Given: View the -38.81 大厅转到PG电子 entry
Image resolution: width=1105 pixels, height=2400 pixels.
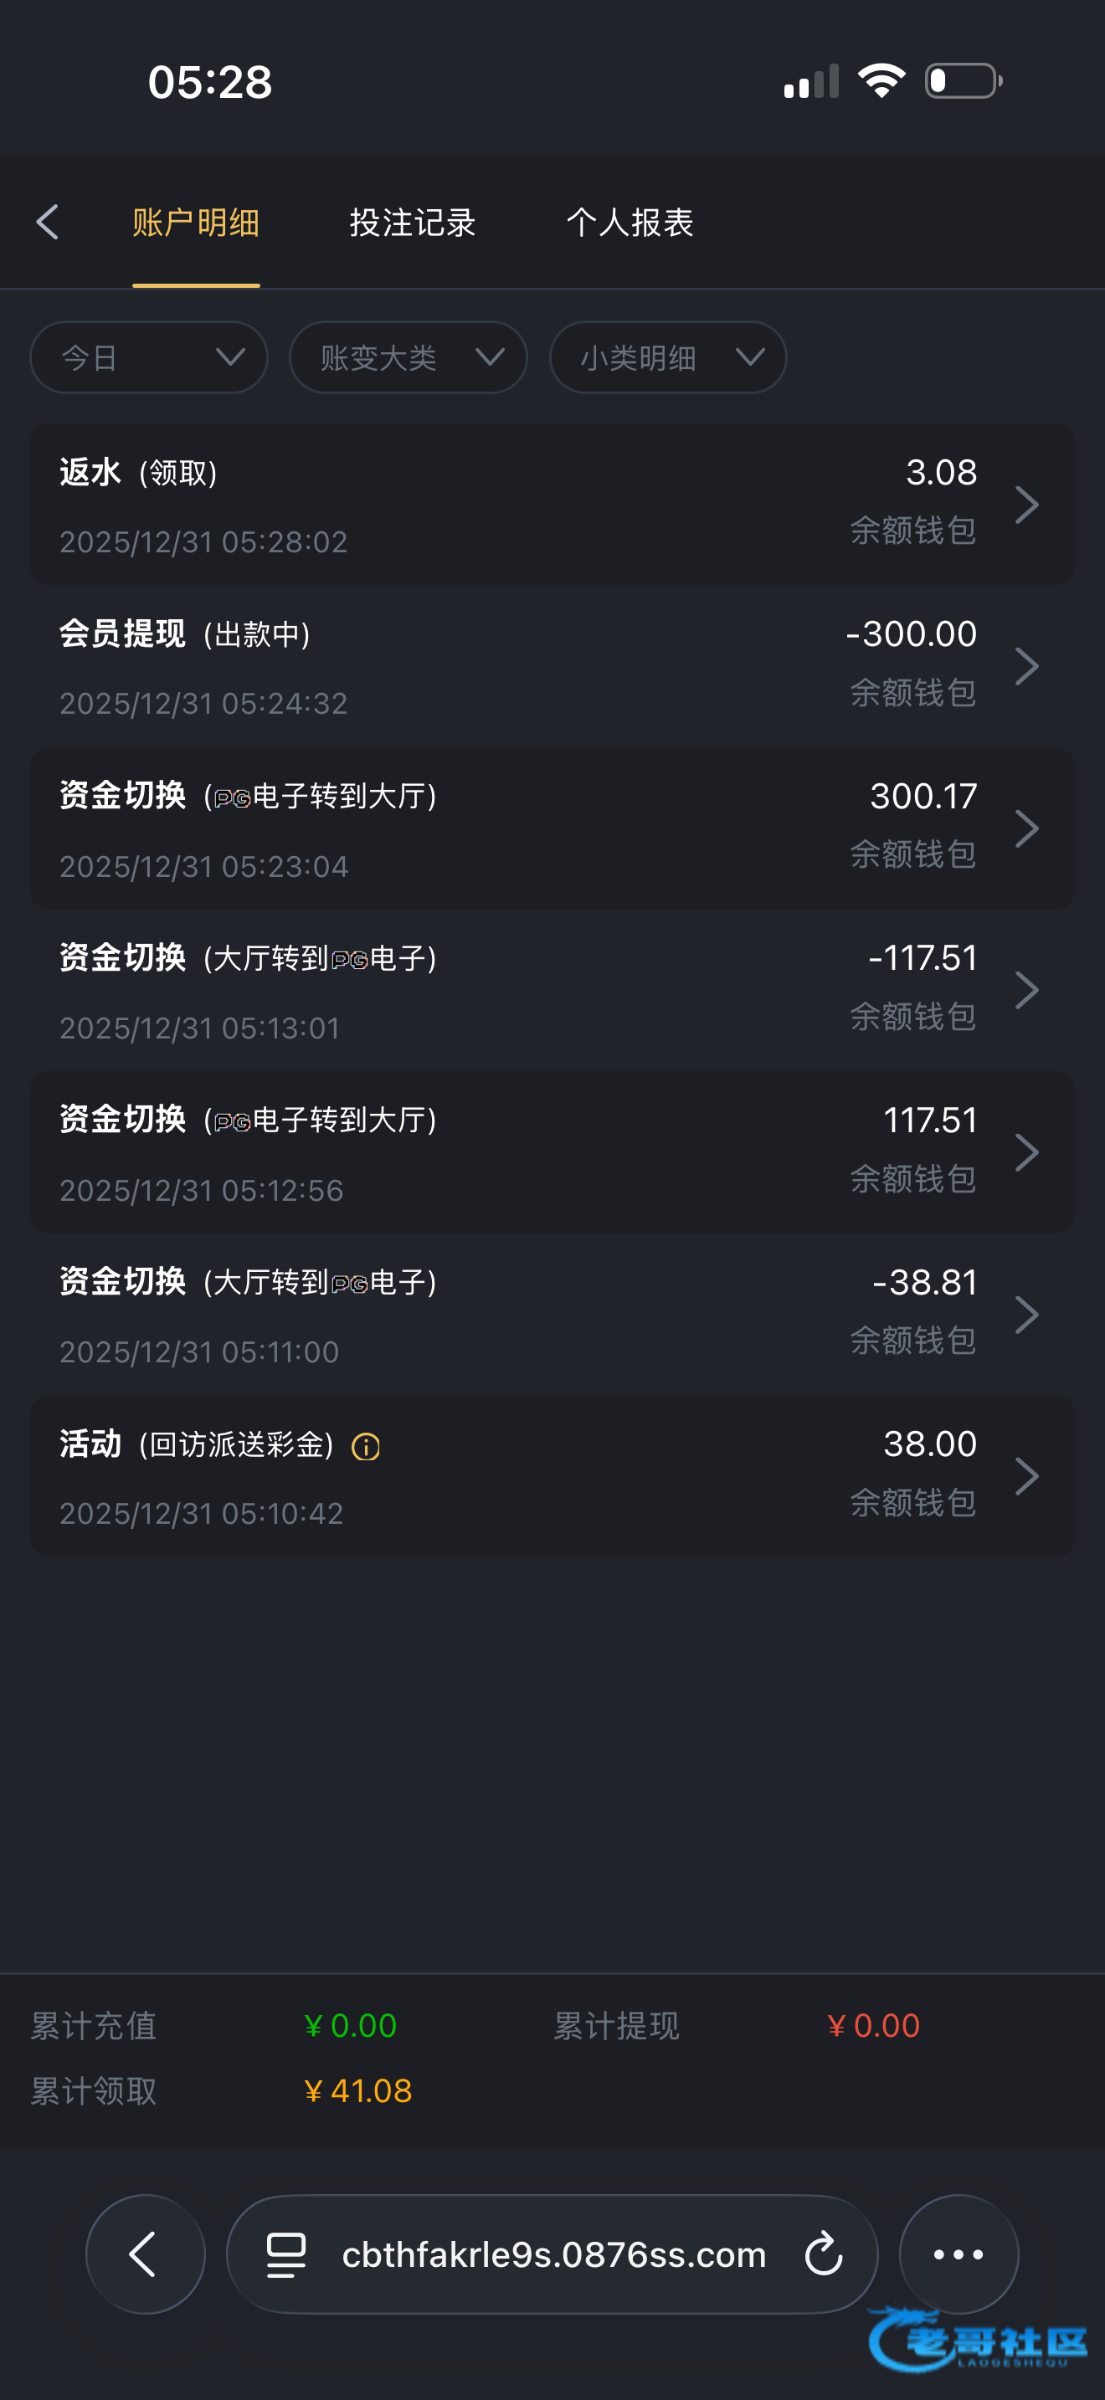Looking at the screenshot, I should [x=552, y=1315].
